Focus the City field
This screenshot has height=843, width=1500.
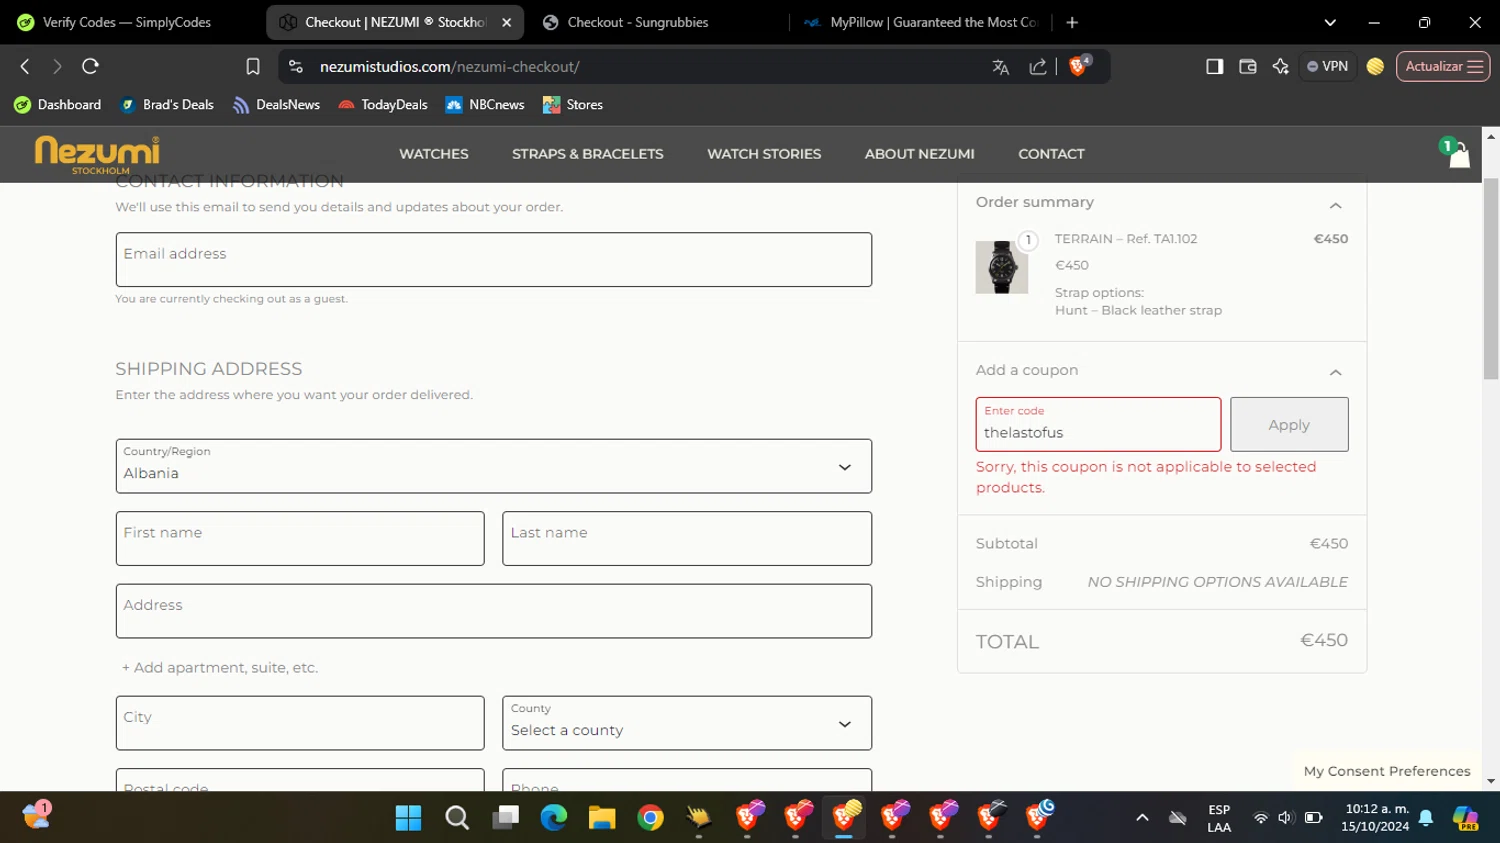[300, 723]
